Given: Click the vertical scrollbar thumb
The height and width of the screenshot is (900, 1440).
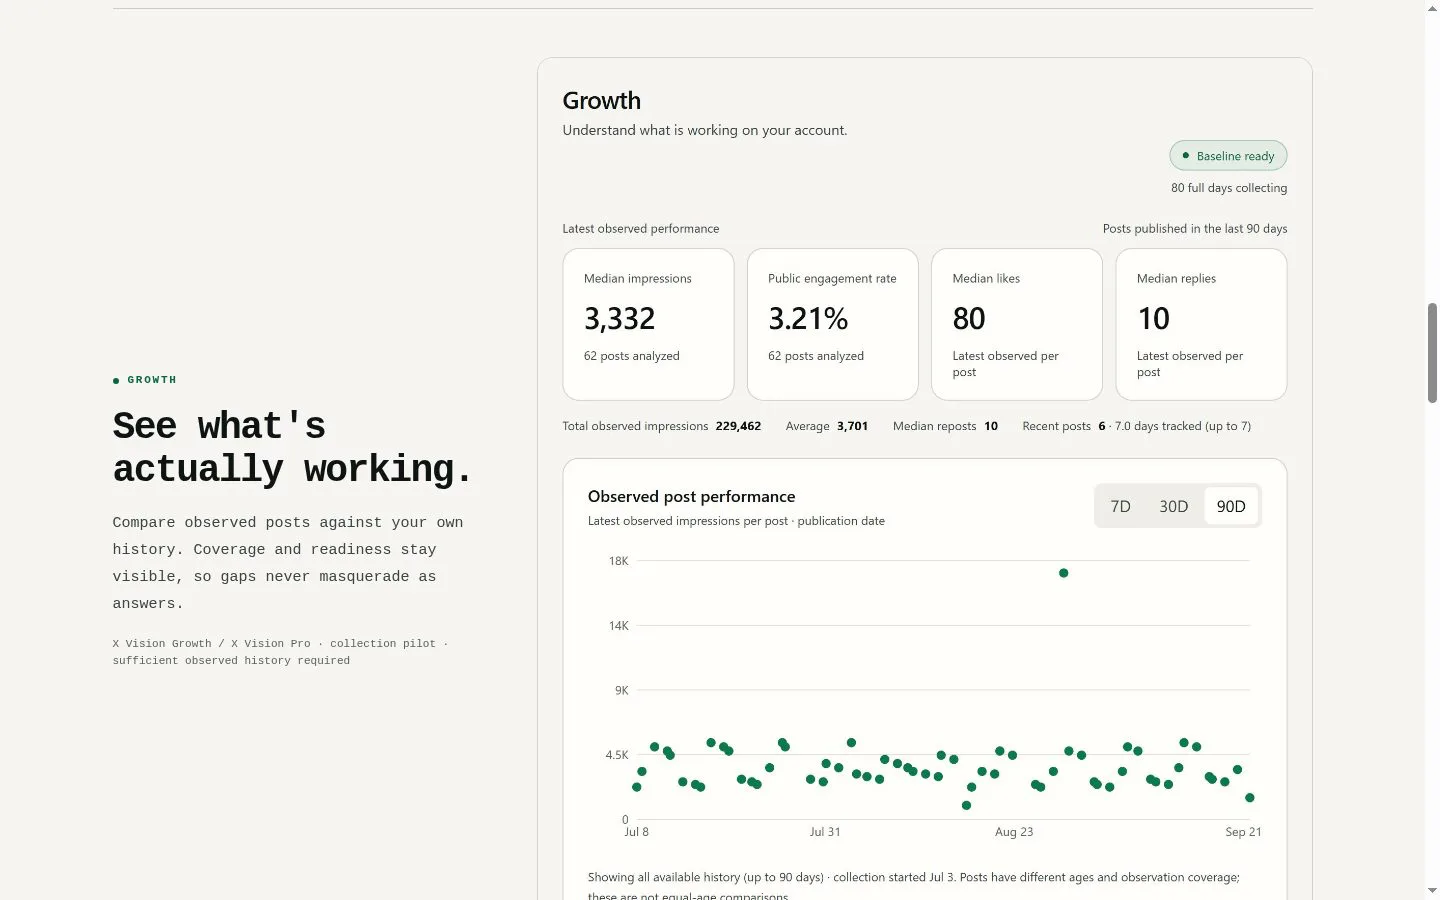Looking at the screenshot, I should pyautogui.click(x=1432, y=352).
